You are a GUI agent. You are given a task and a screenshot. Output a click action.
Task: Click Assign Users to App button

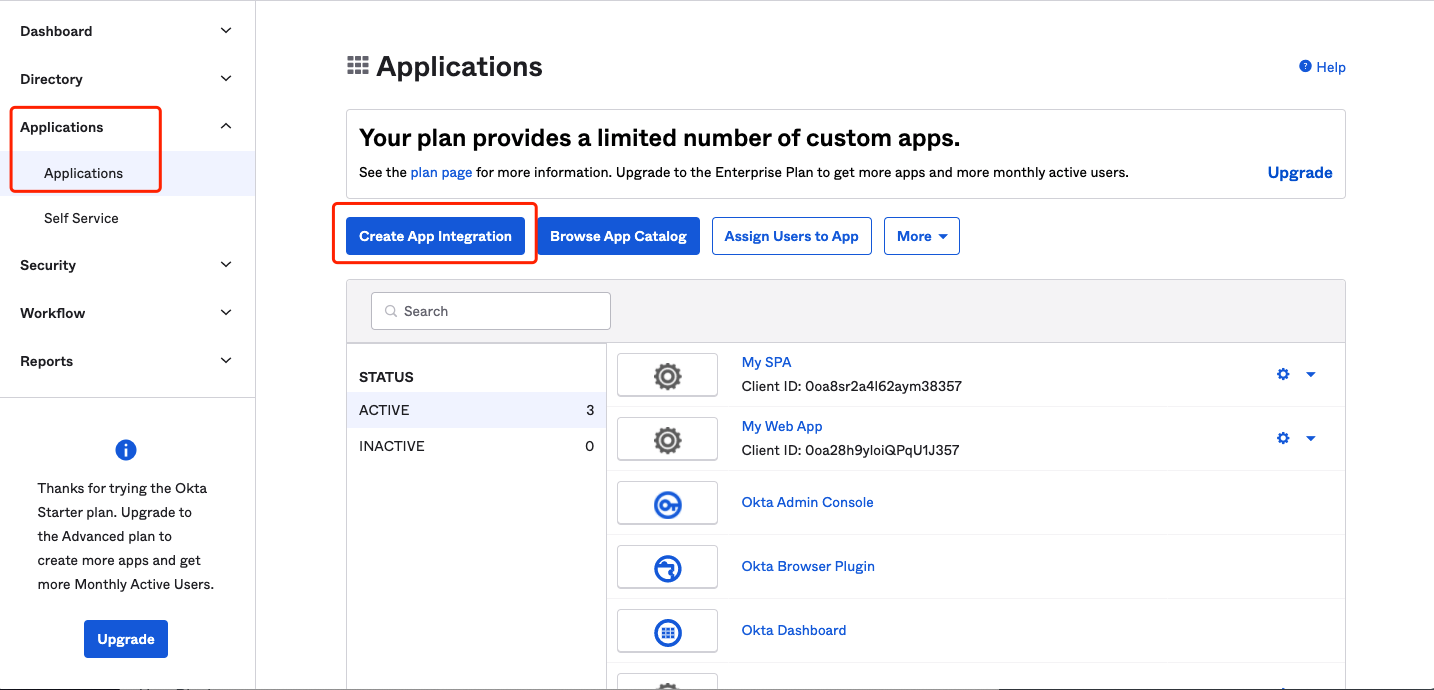coord(792,236)
